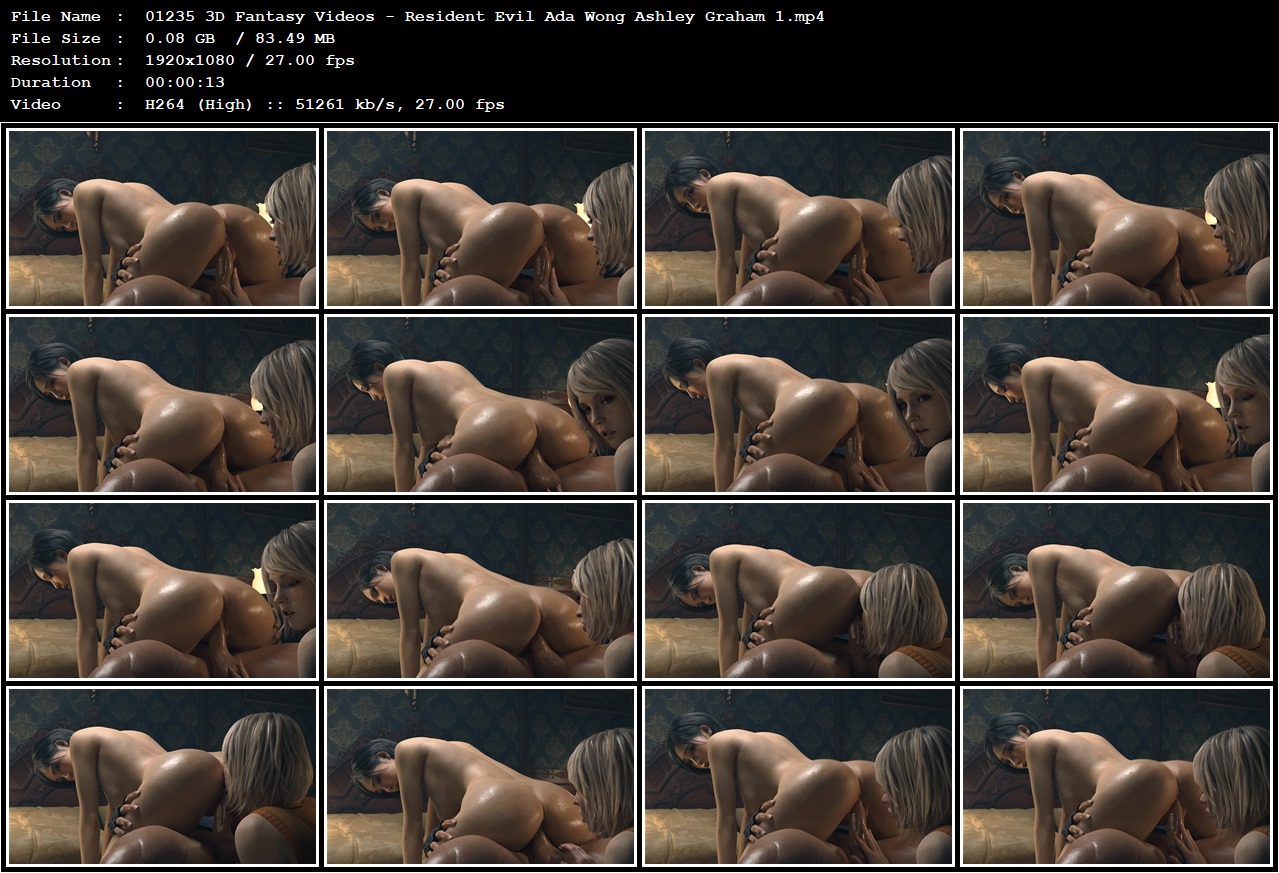Click the File Name label in header

(56, 16)
